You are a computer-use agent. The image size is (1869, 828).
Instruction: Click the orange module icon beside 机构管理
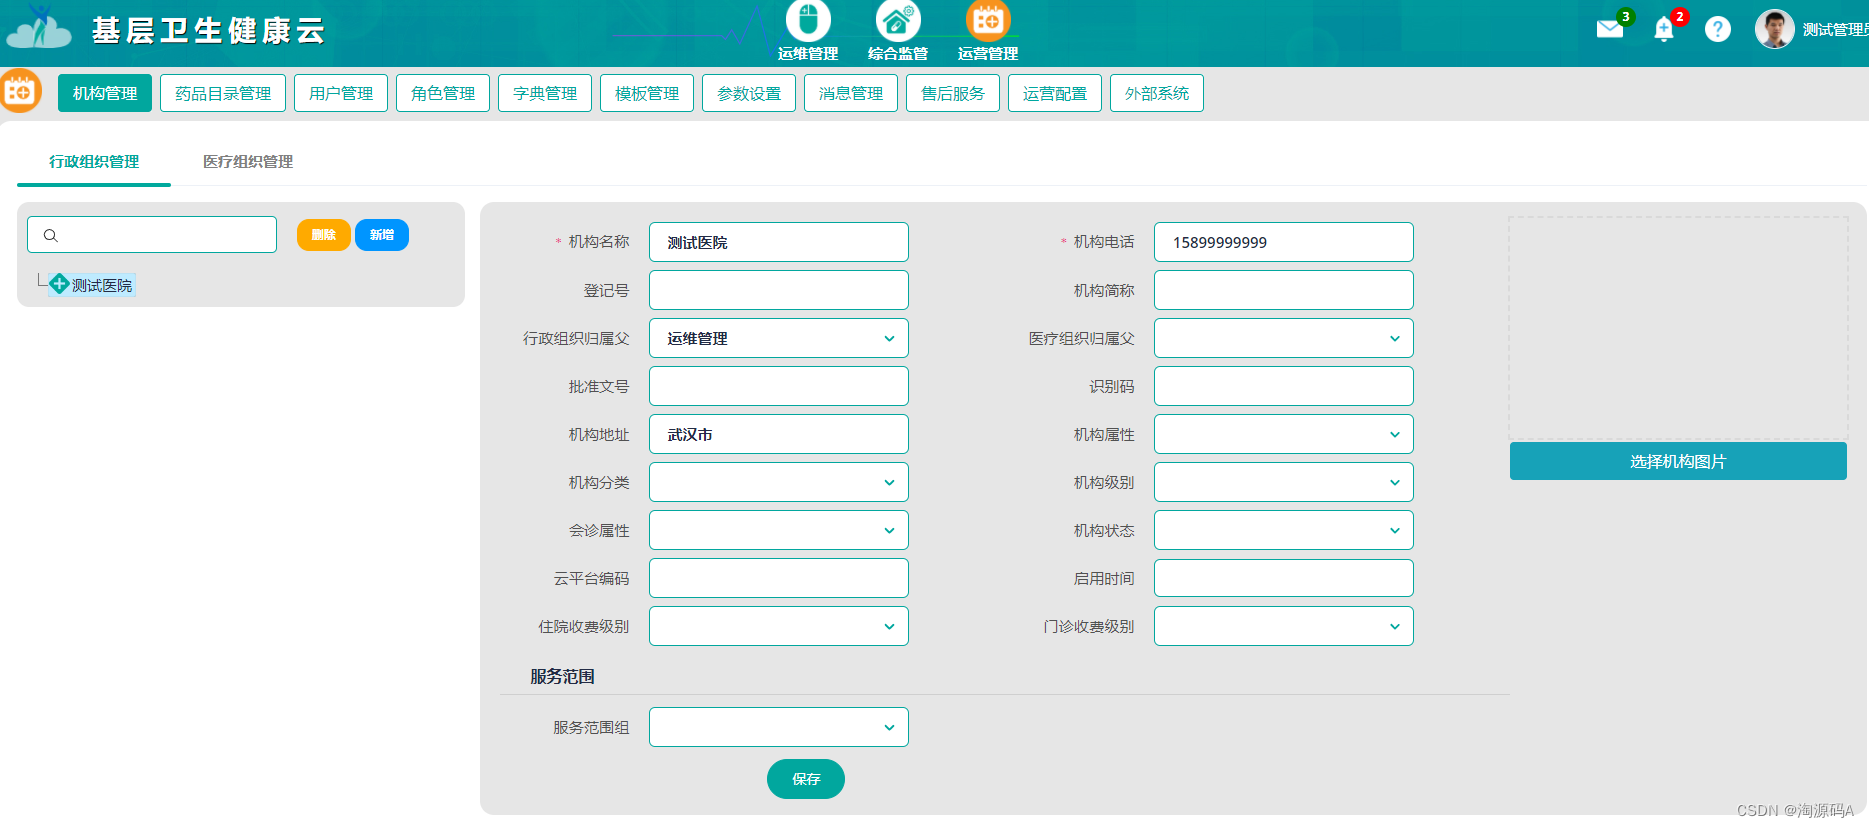[20, 92]
